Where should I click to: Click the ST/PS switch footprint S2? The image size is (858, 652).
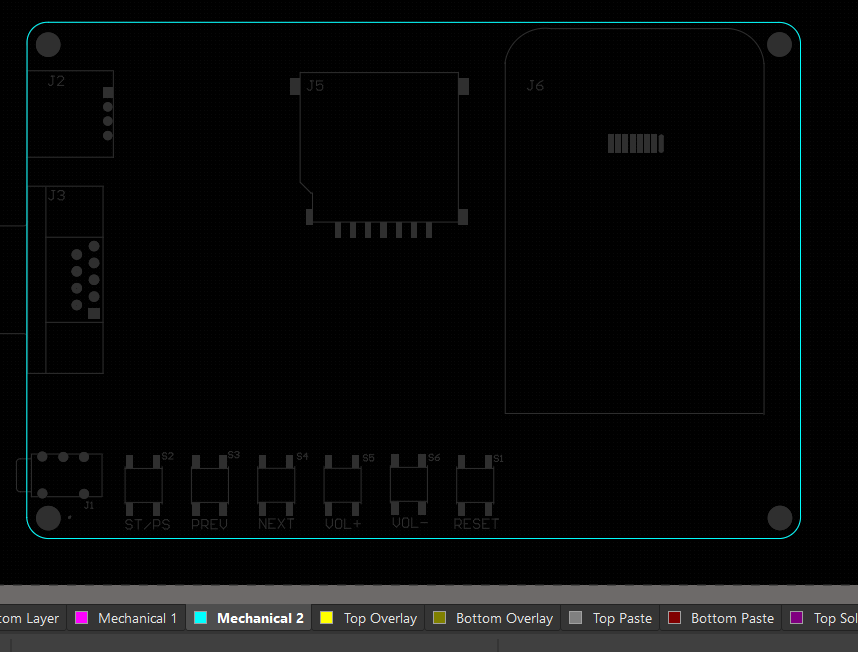tap(144, 485)
